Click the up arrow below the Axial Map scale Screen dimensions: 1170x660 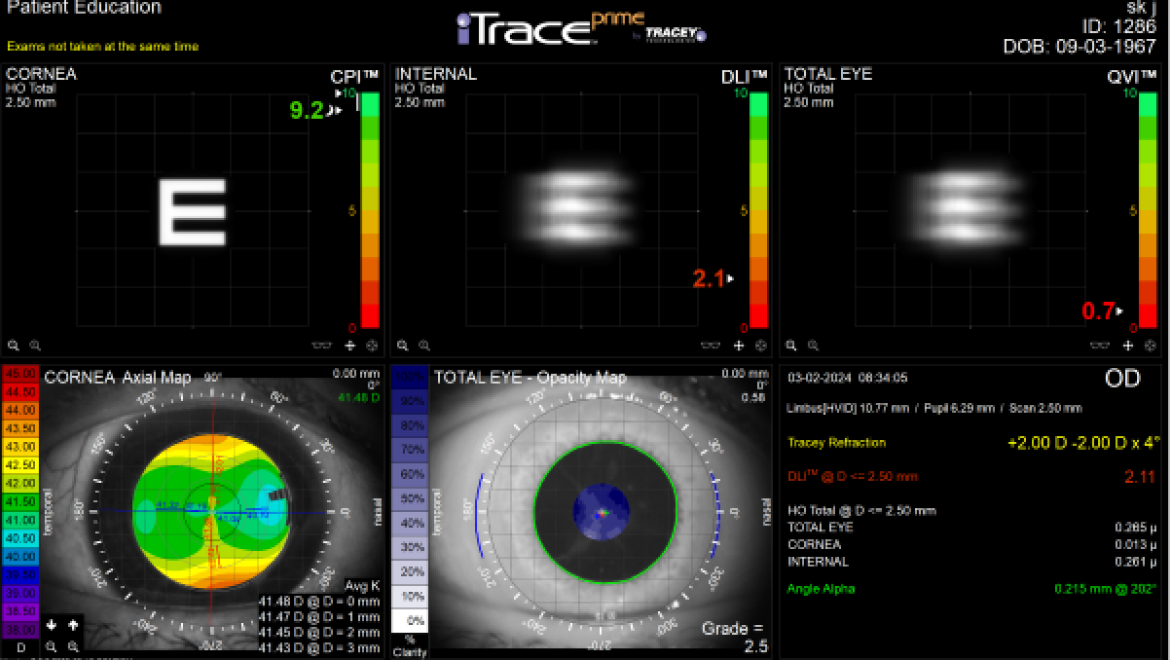(71, 625)
